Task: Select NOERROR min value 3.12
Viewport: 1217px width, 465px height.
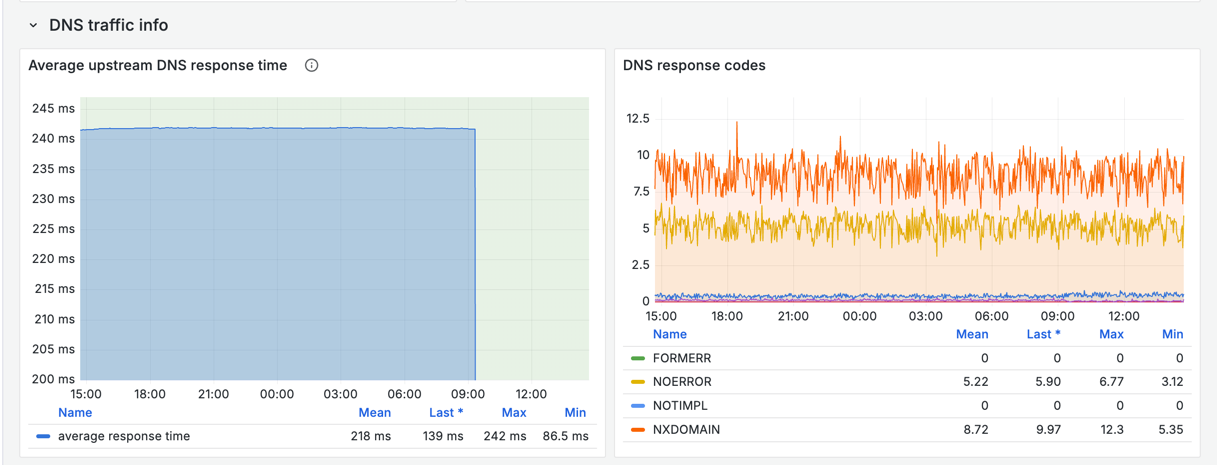Action: pyautogui.click(x=1170, y=382)
